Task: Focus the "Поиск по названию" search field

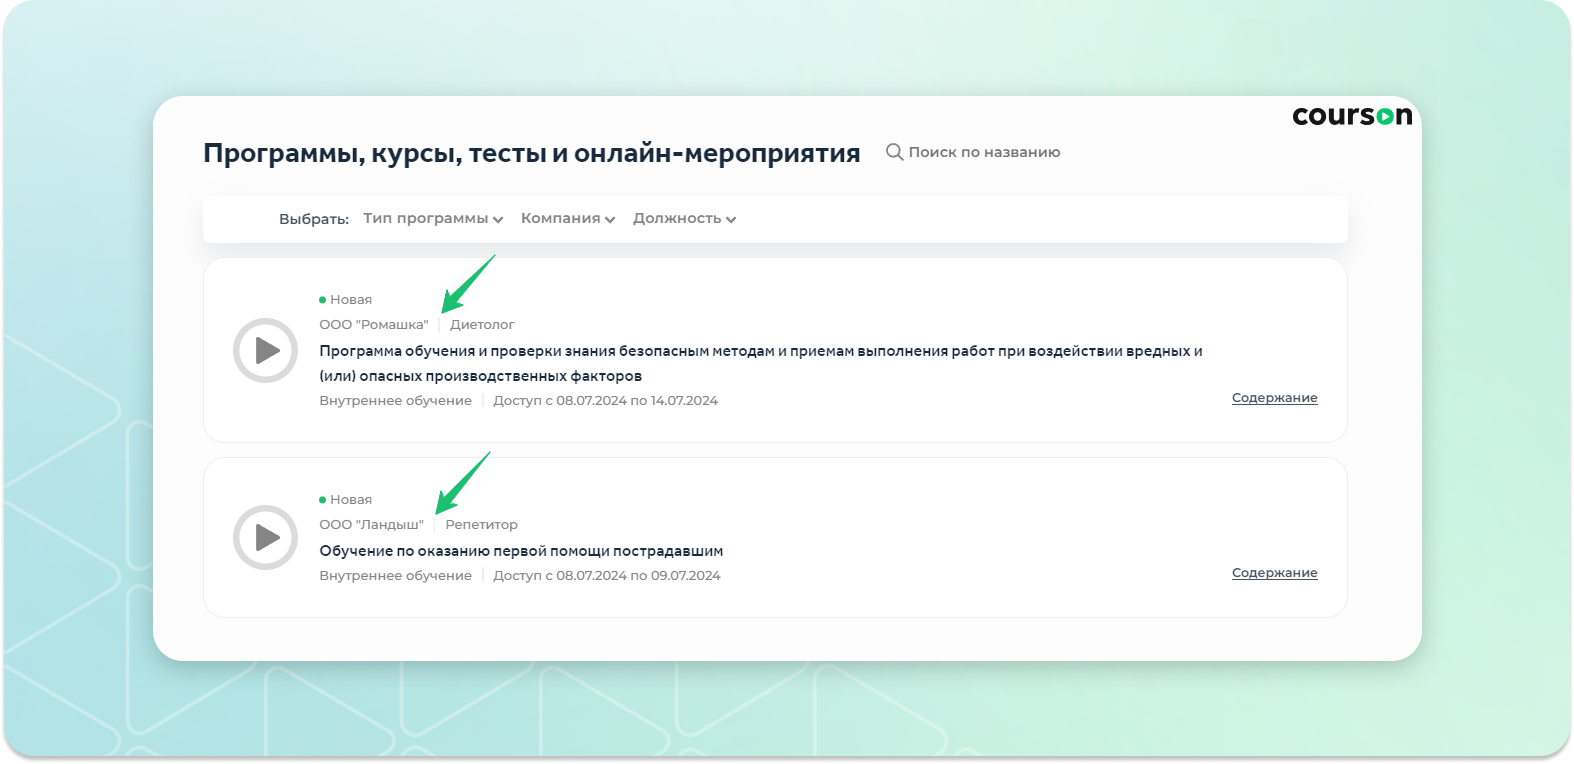Action: 984,152
